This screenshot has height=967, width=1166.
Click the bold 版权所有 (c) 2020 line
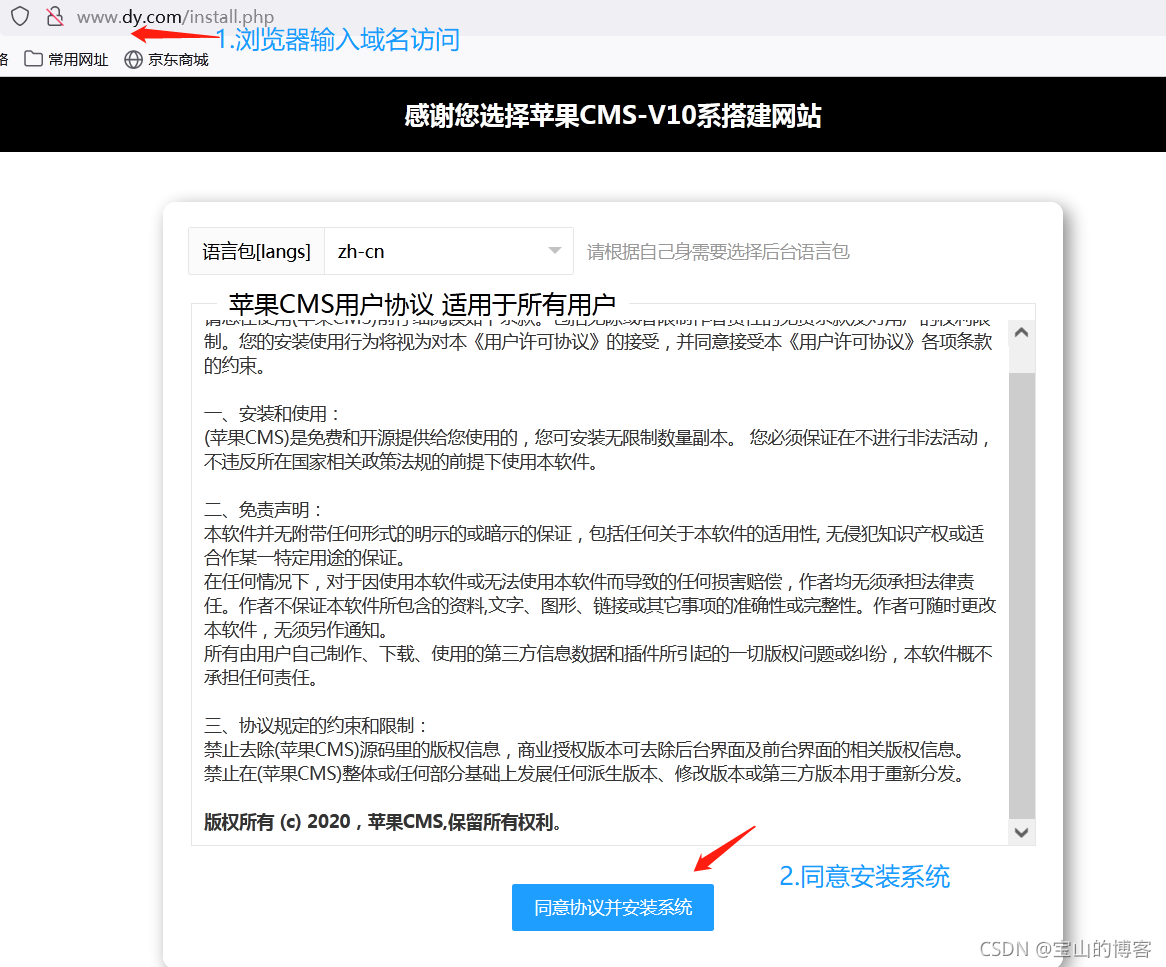point(382,822)
